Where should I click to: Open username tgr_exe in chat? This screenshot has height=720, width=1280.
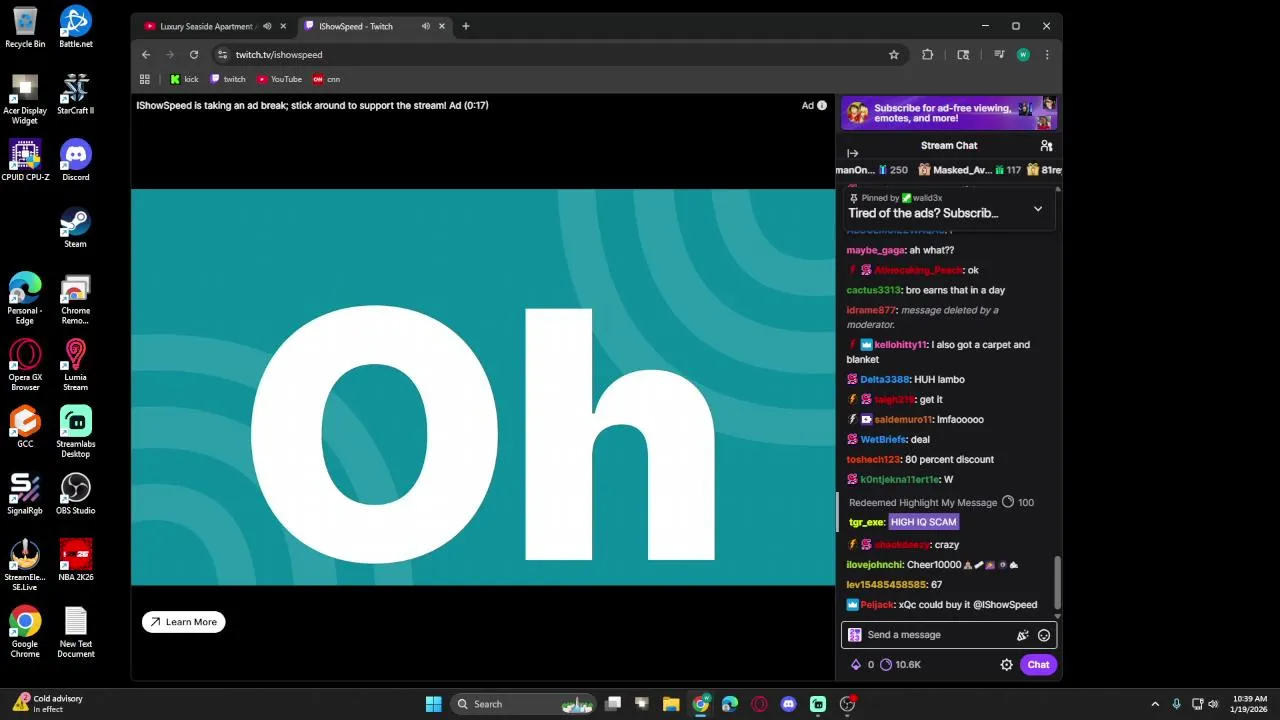click(x=866, y=522)
